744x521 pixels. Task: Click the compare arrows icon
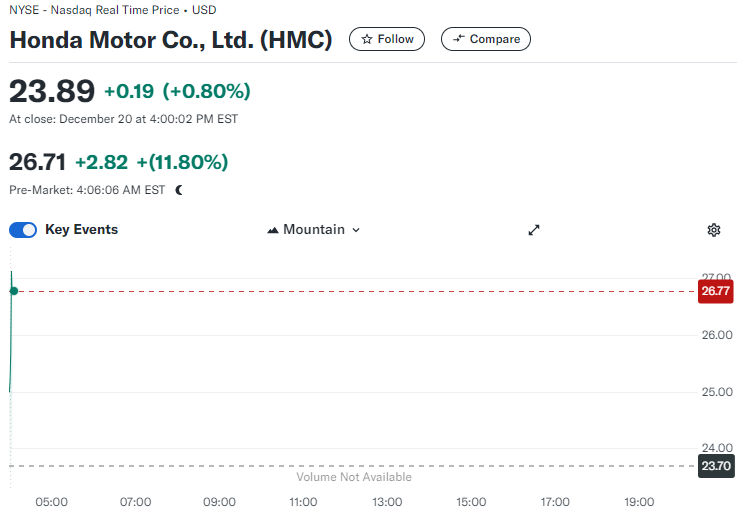click(x=458, y=39)
